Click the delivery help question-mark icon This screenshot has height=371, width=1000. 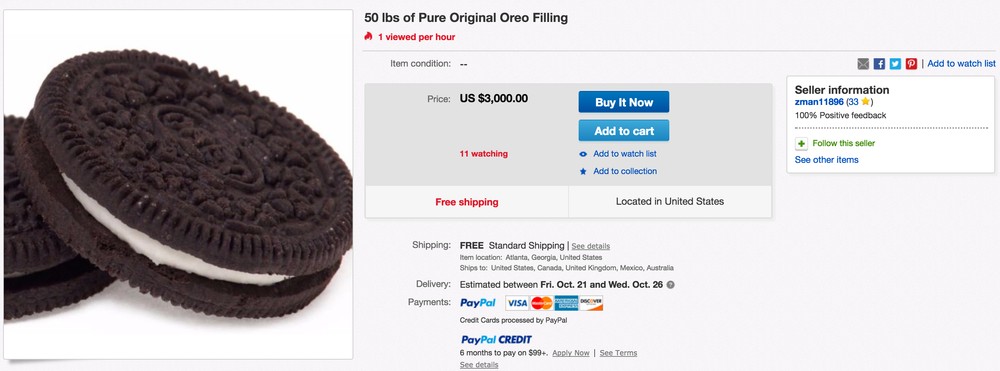[670, 285]
